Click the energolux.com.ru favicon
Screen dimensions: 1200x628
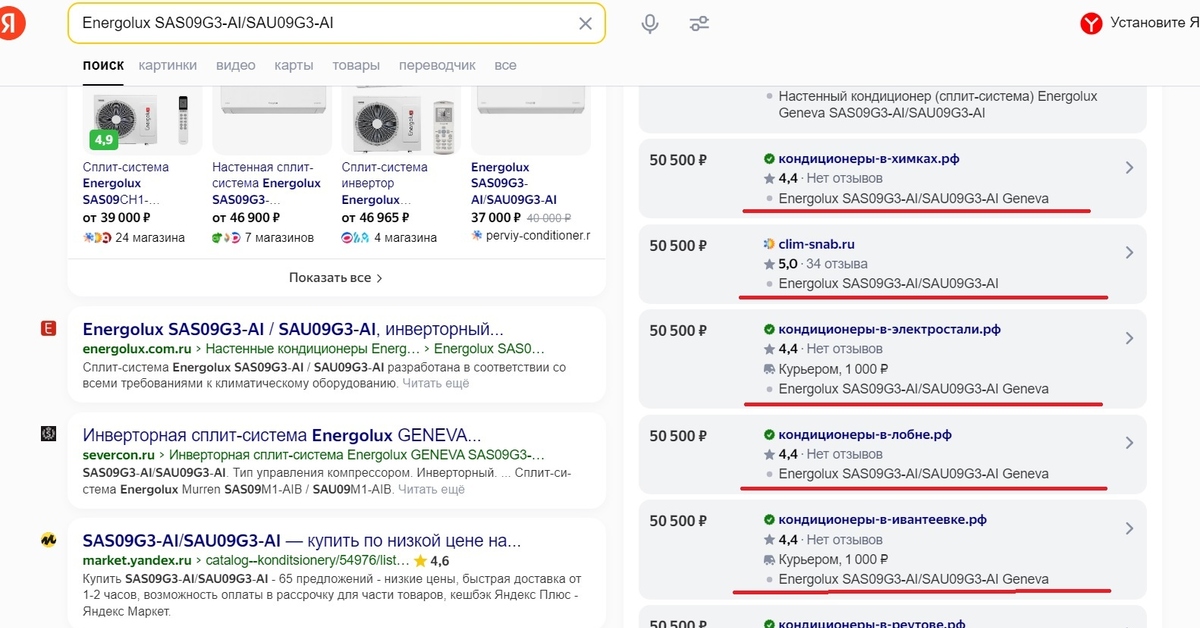[x=47, y=329]
